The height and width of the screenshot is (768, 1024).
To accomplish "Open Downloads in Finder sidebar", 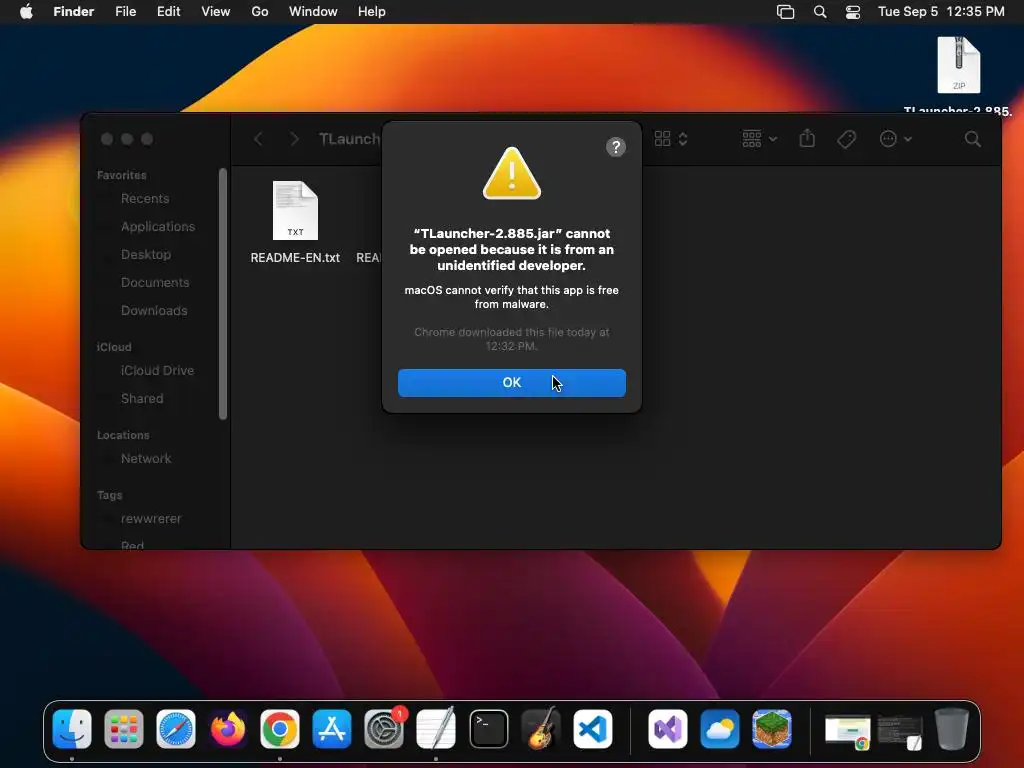I will 153,311.
